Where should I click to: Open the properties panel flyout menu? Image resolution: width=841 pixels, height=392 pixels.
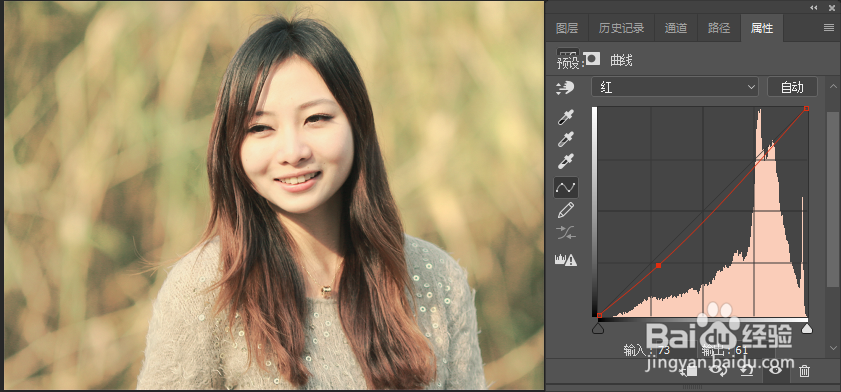[x=829, y=28]
